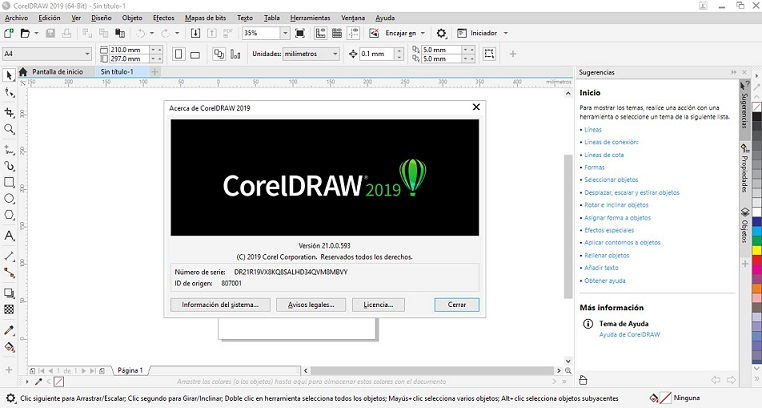
Task: Expand the Encajar en dropdown
Action: point(423,33)
